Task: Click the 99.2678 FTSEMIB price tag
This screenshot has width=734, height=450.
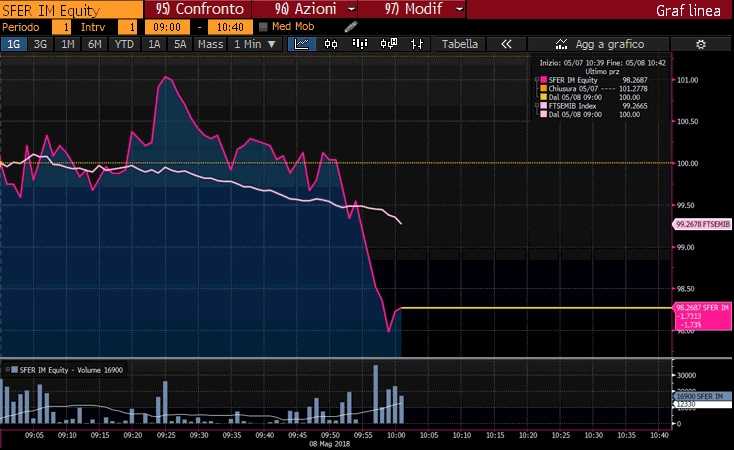Action: click(x=702, y=224)
